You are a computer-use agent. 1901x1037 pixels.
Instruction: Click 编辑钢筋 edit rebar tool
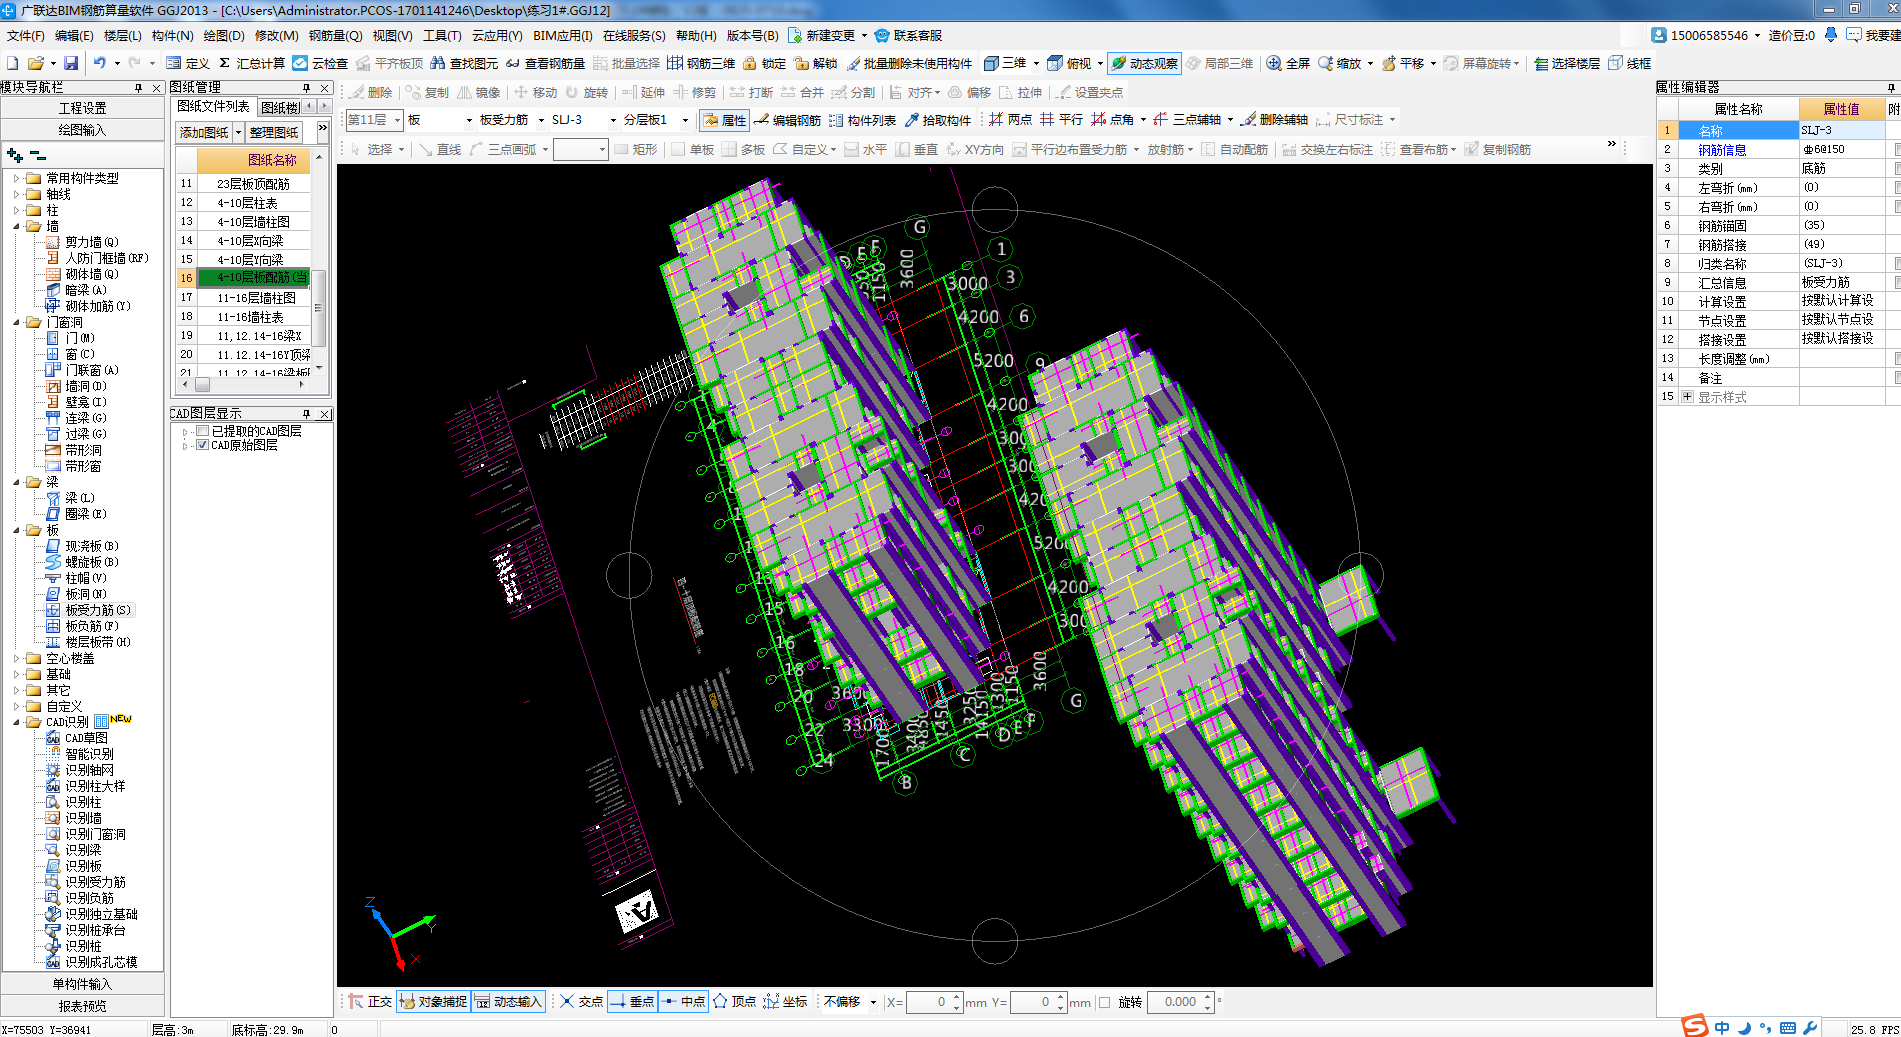pos(788,120)
